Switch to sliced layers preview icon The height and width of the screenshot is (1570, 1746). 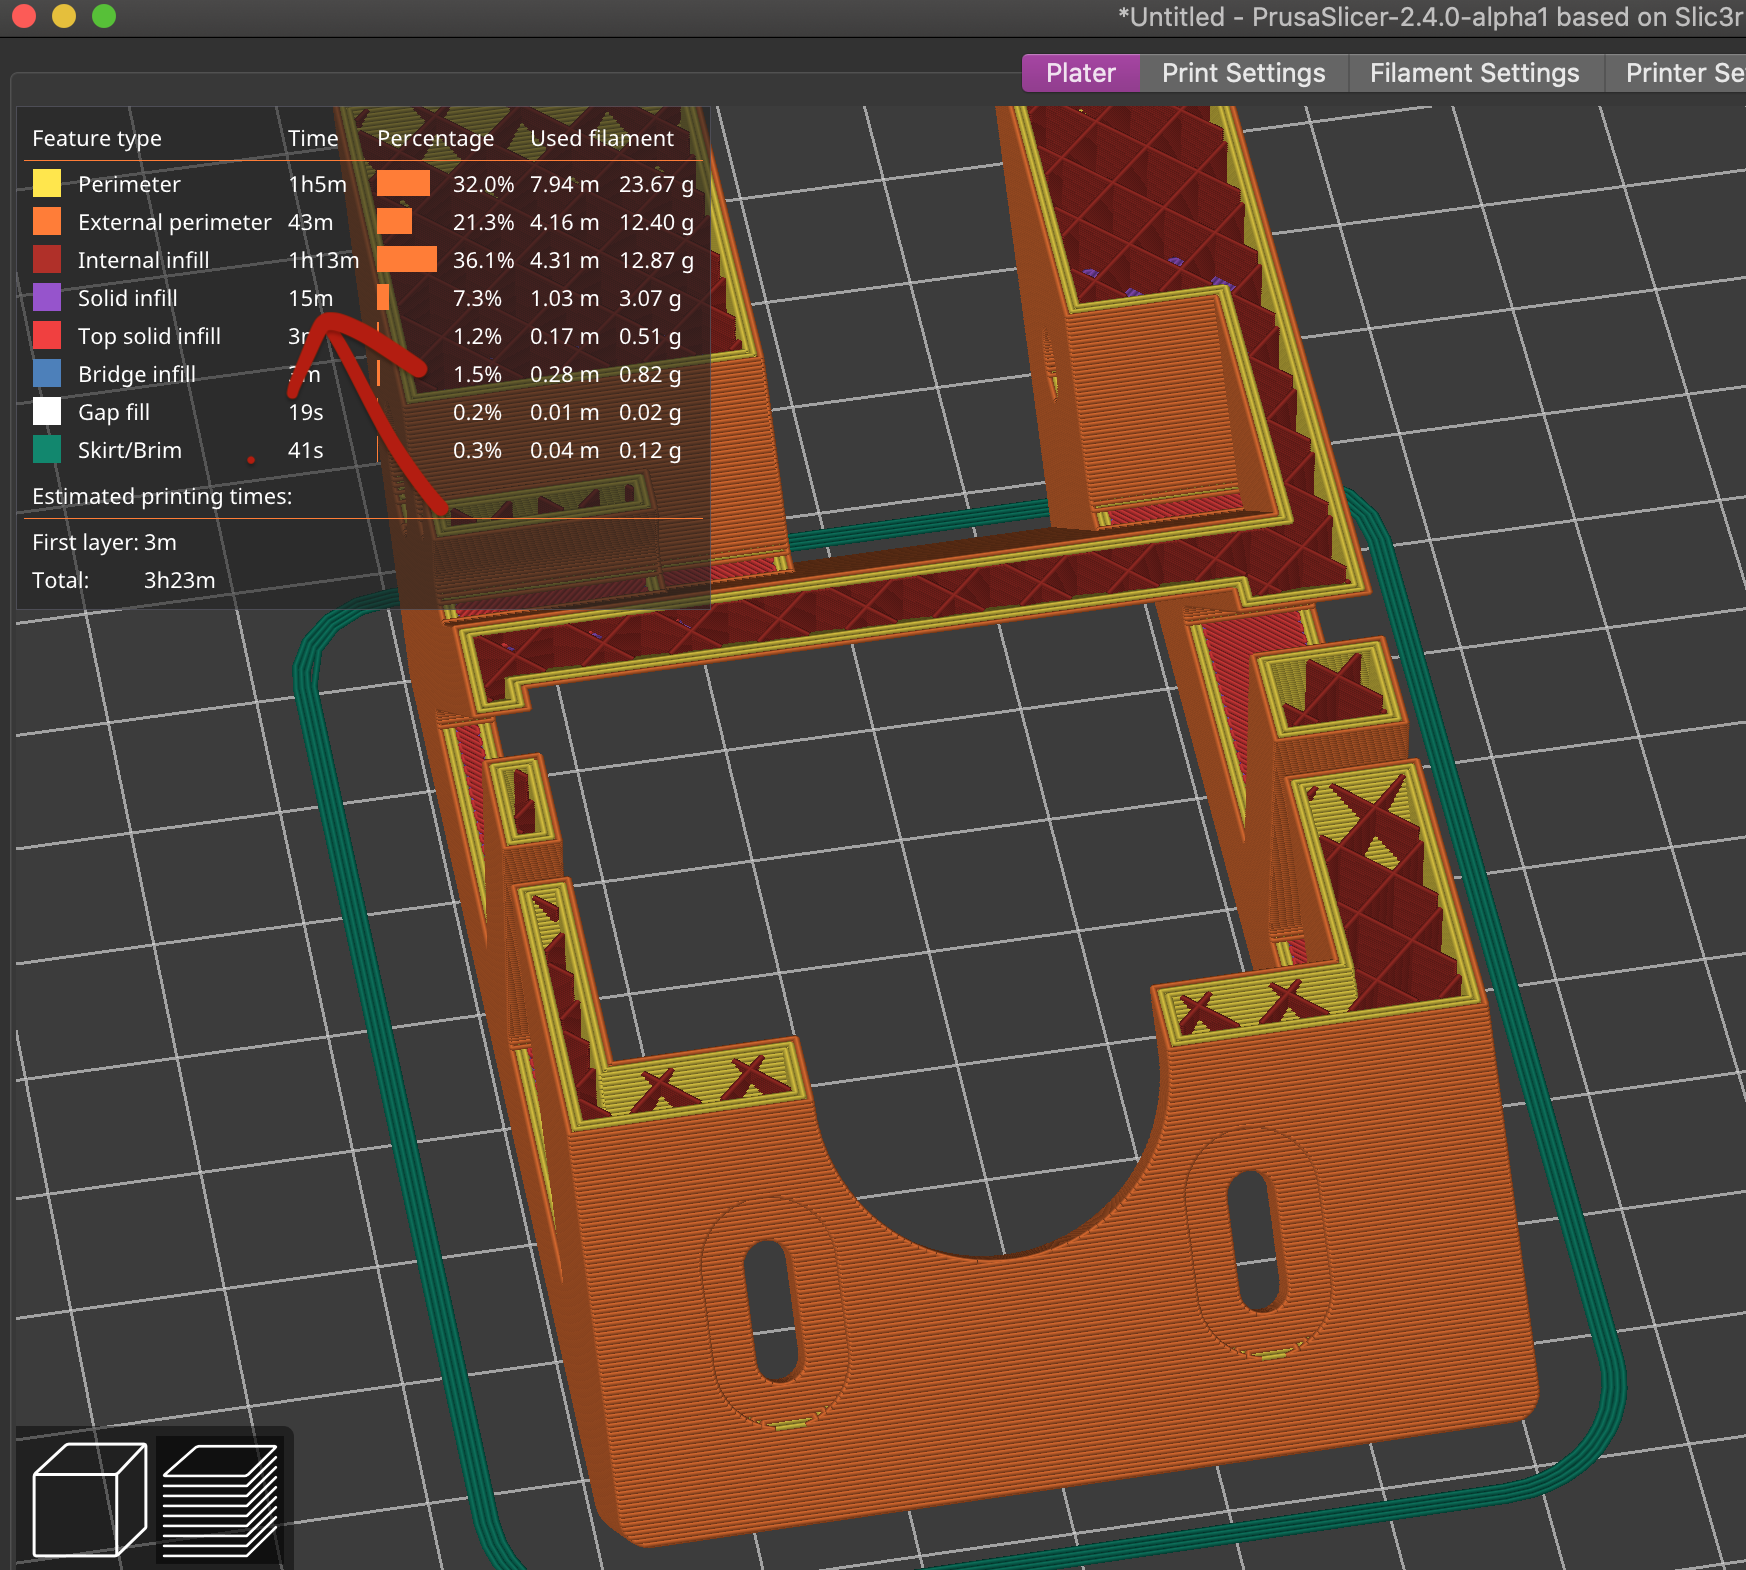(x=220, y=1499)
